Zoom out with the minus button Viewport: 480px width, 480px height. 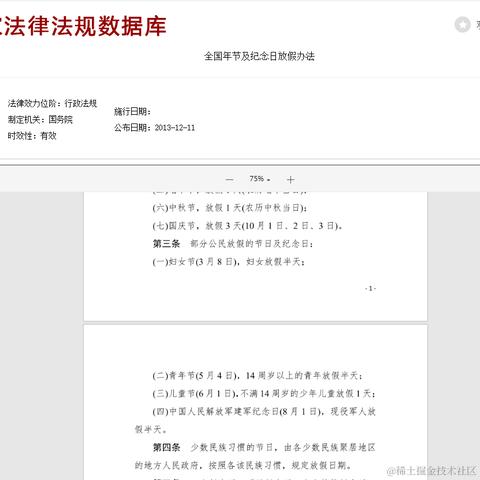point(229,180)
